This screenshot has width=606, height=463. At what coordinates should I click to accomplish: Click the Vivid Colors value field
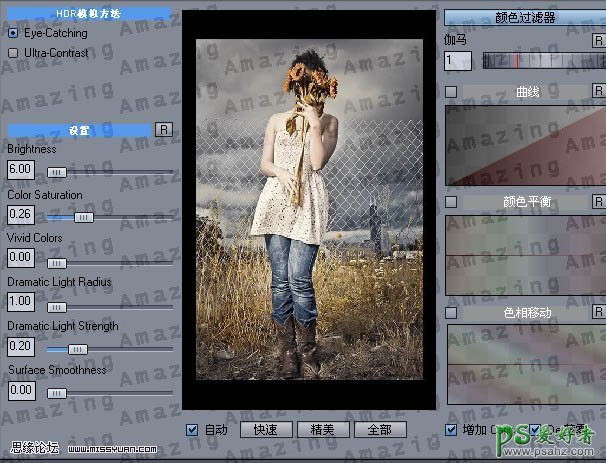pyautogui.click(x=20, y=257)
